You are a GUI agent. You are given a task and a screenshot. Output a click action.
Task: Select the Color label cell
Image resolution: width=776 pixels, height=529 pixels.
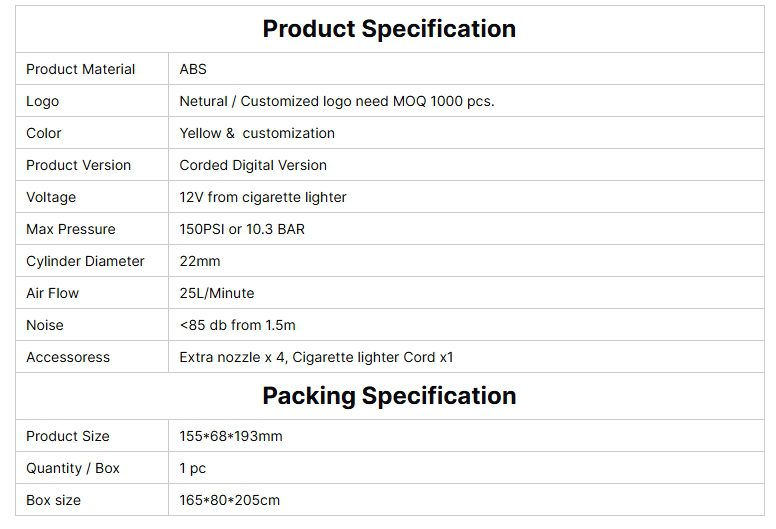pyautogui.click(x=44, y=133)
